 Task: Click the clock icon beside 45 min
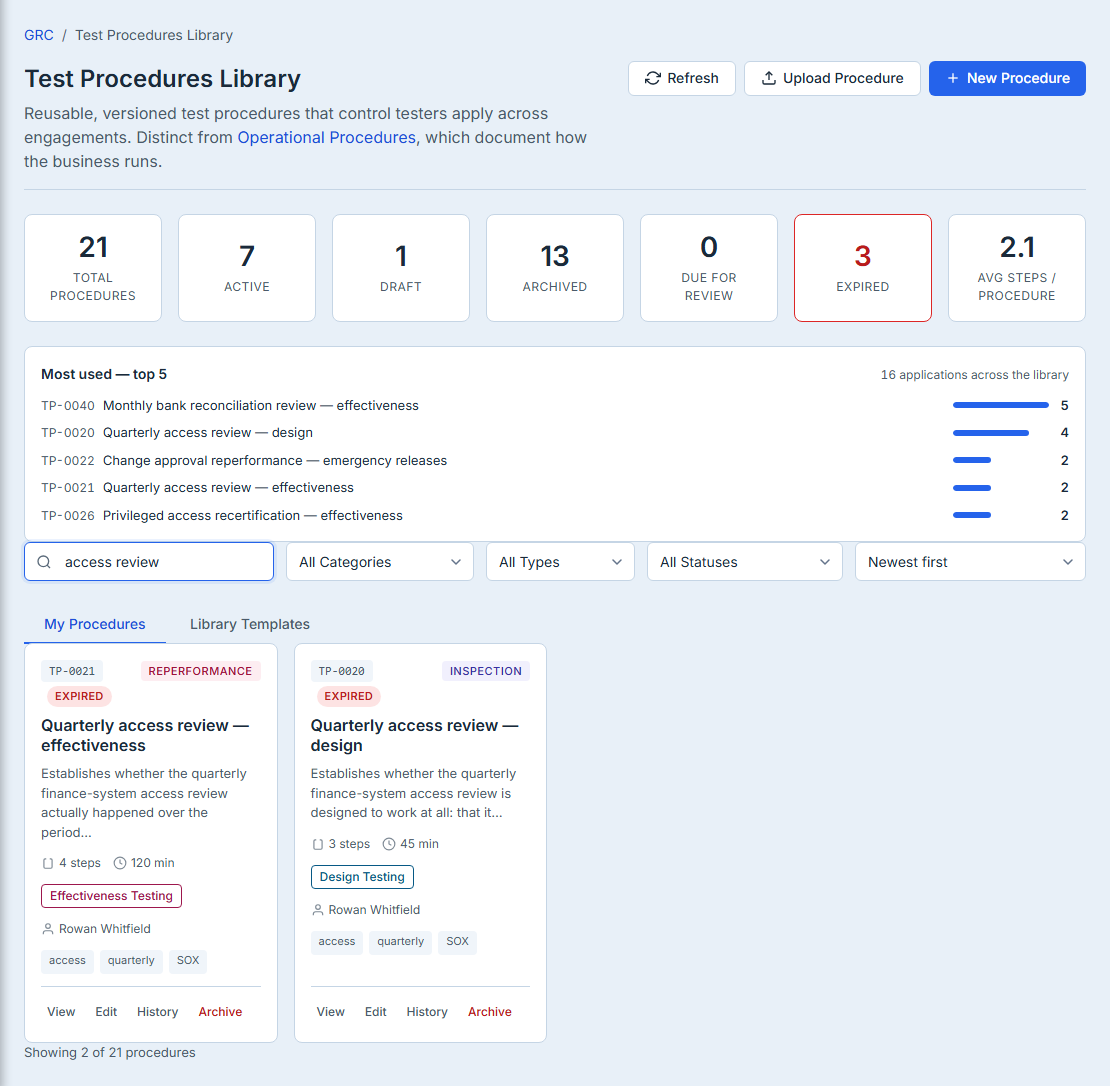(389, 844)
